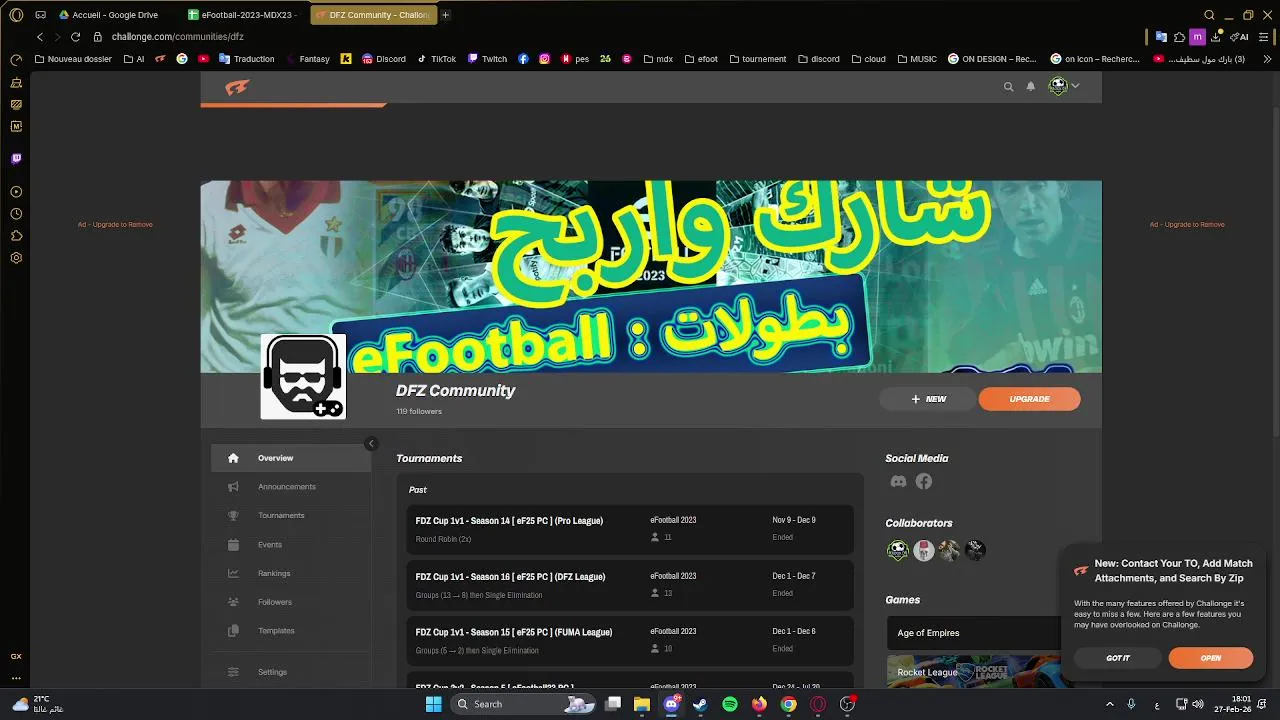
Task: Click the browser back arrow
Action: tap(40, 37)
